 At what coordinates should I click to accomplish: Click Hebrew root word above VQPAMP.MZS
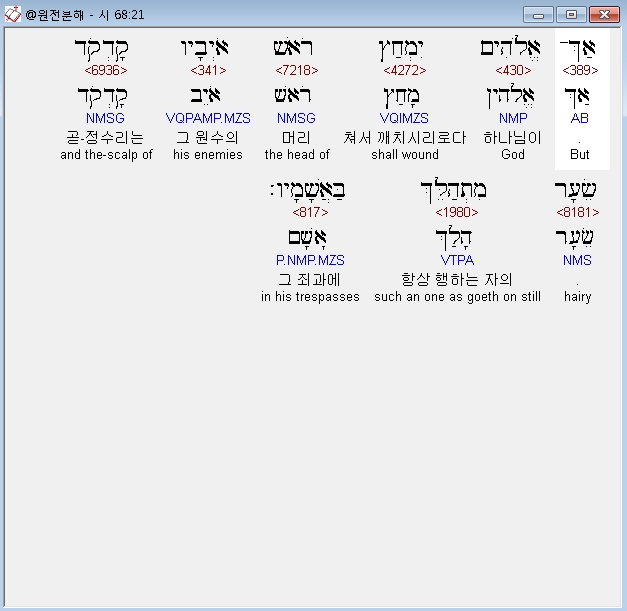205,96
